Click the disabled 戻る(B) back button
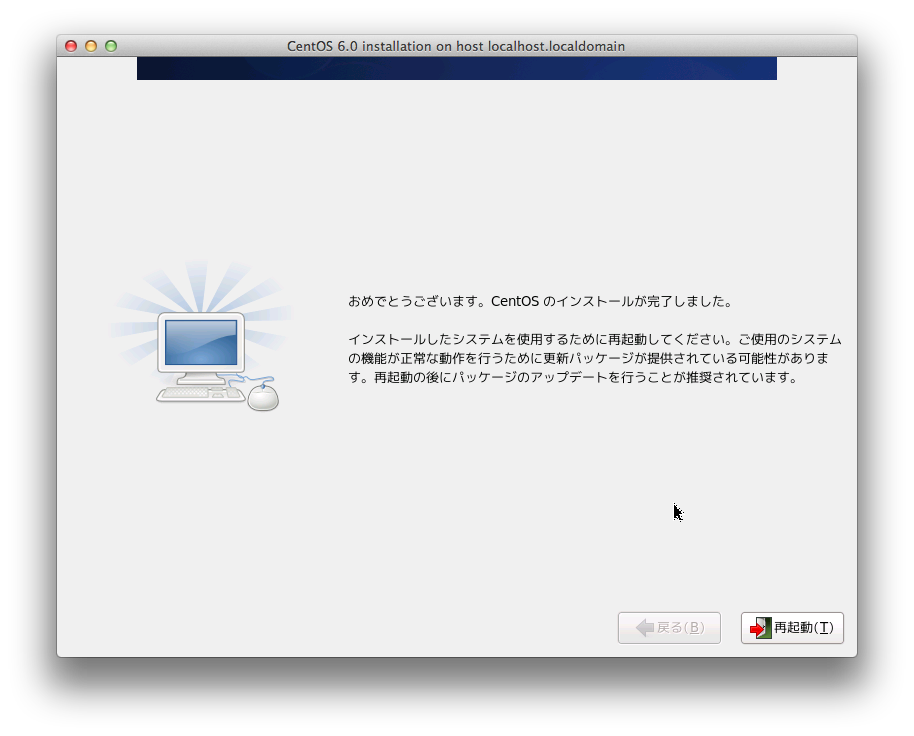Screen dimensions: 914x736 pos(669,628)
